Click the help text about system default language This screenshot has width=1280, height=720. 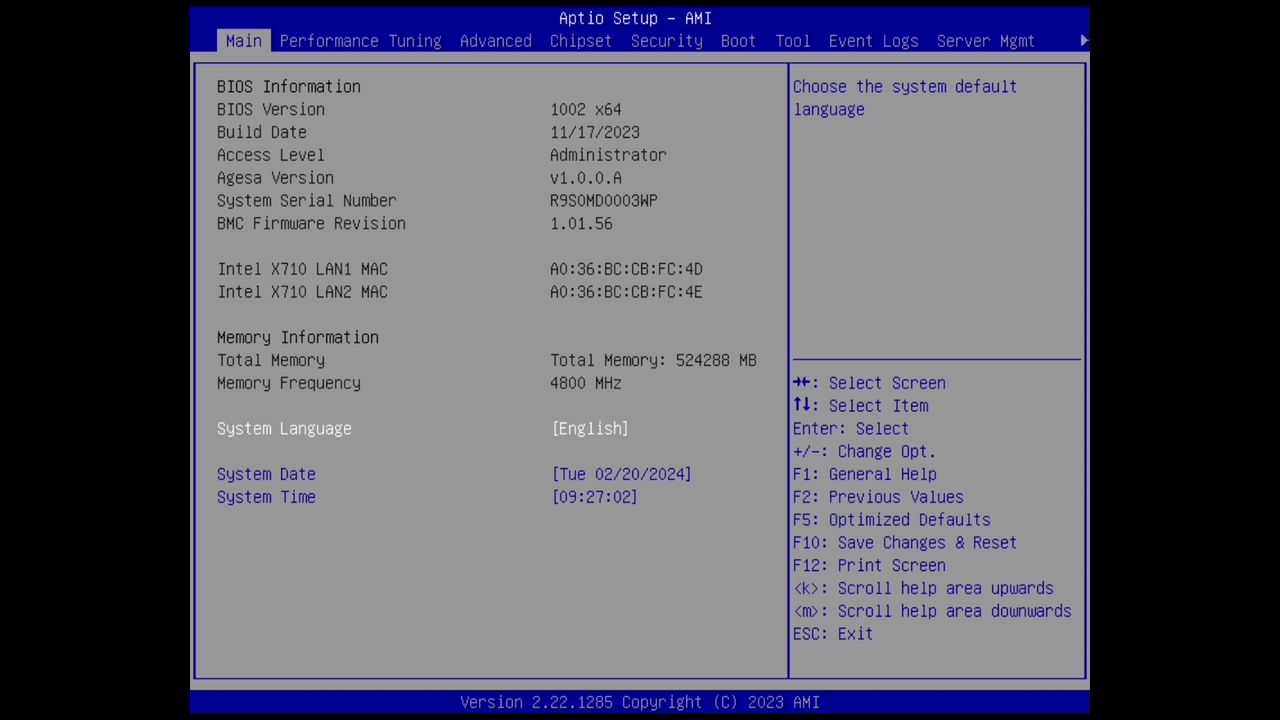[905, 98]
